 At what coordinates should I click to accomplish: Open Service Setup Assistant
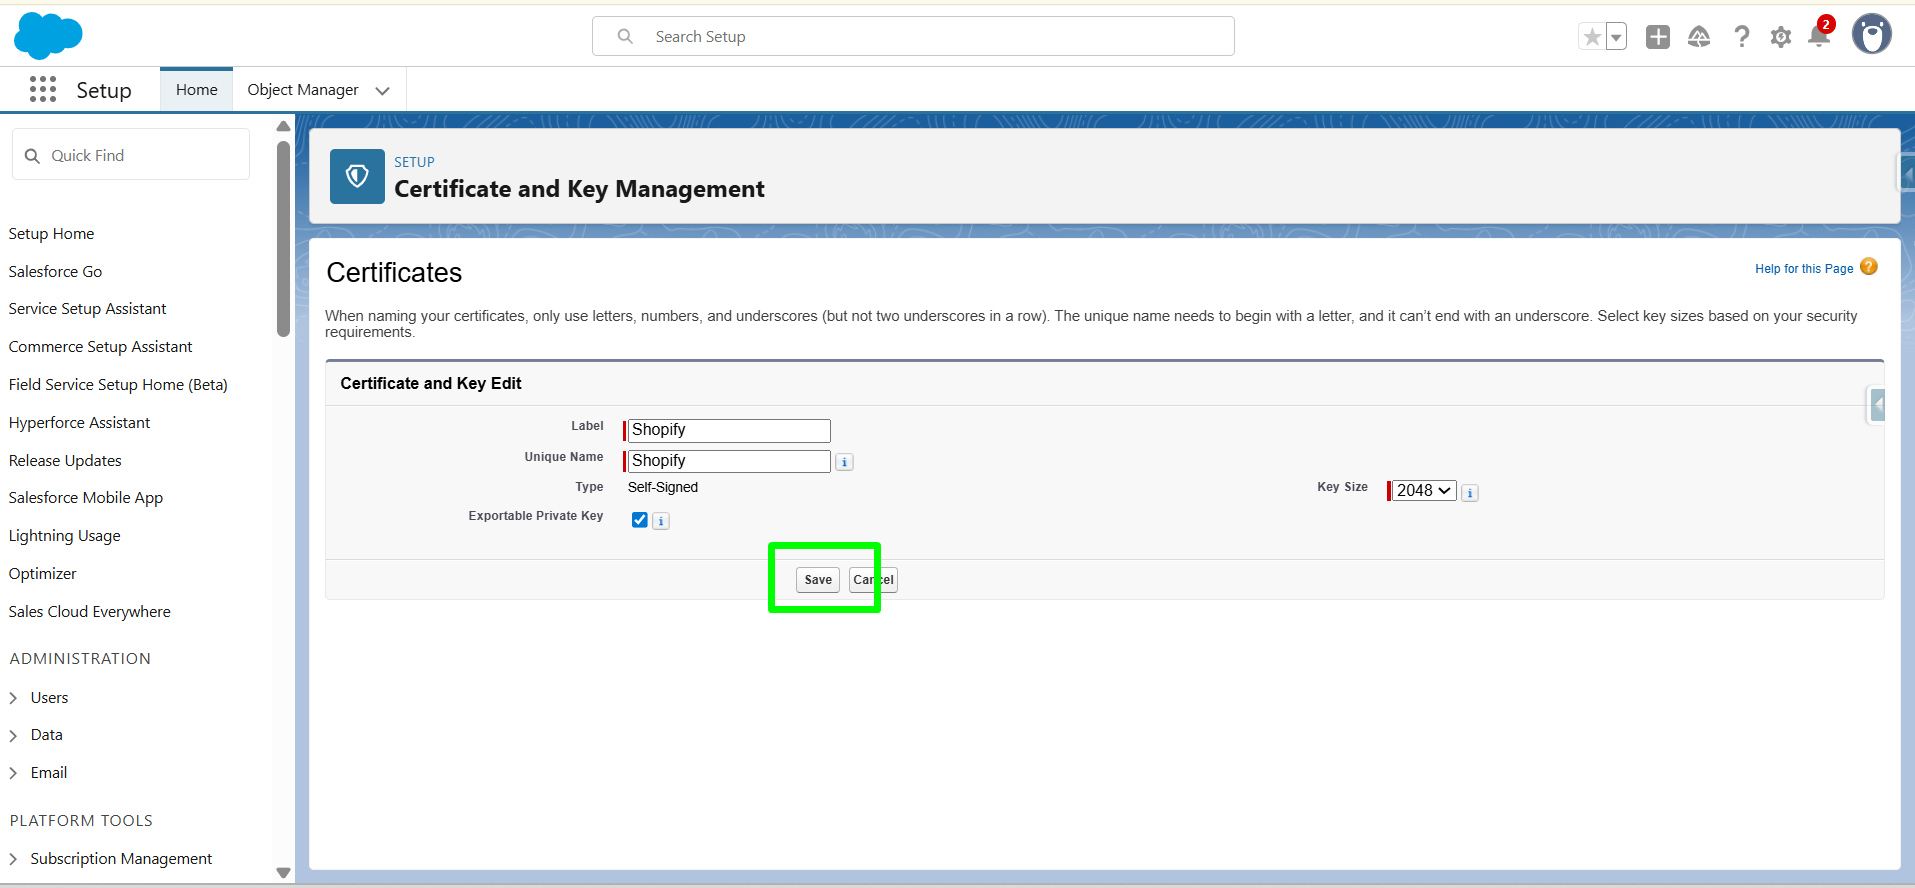point(88,309)
